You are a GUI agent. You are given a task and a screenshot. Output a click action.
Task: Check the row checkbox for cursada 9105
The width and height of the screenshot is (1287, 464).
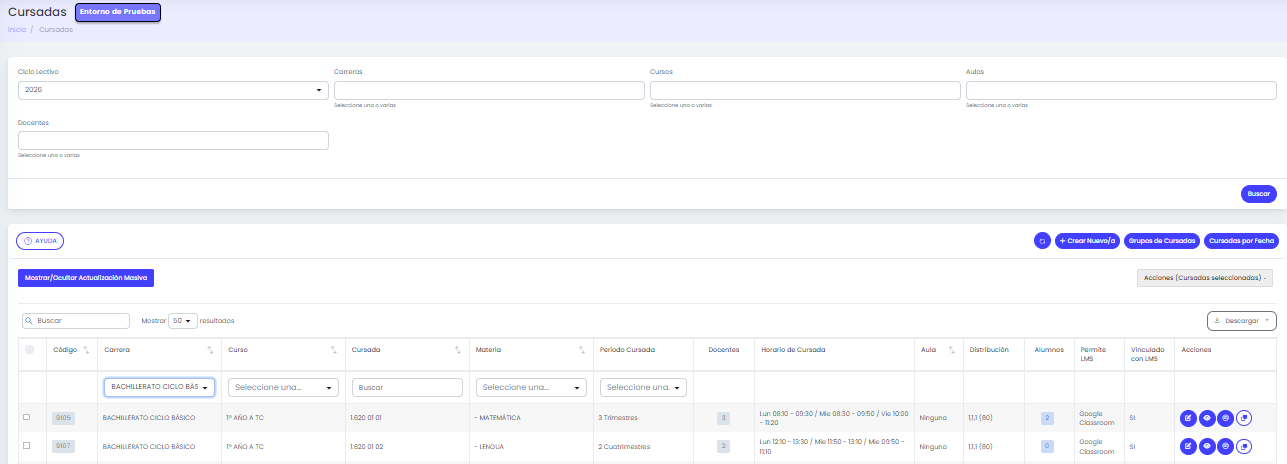(x=27, y=417)
